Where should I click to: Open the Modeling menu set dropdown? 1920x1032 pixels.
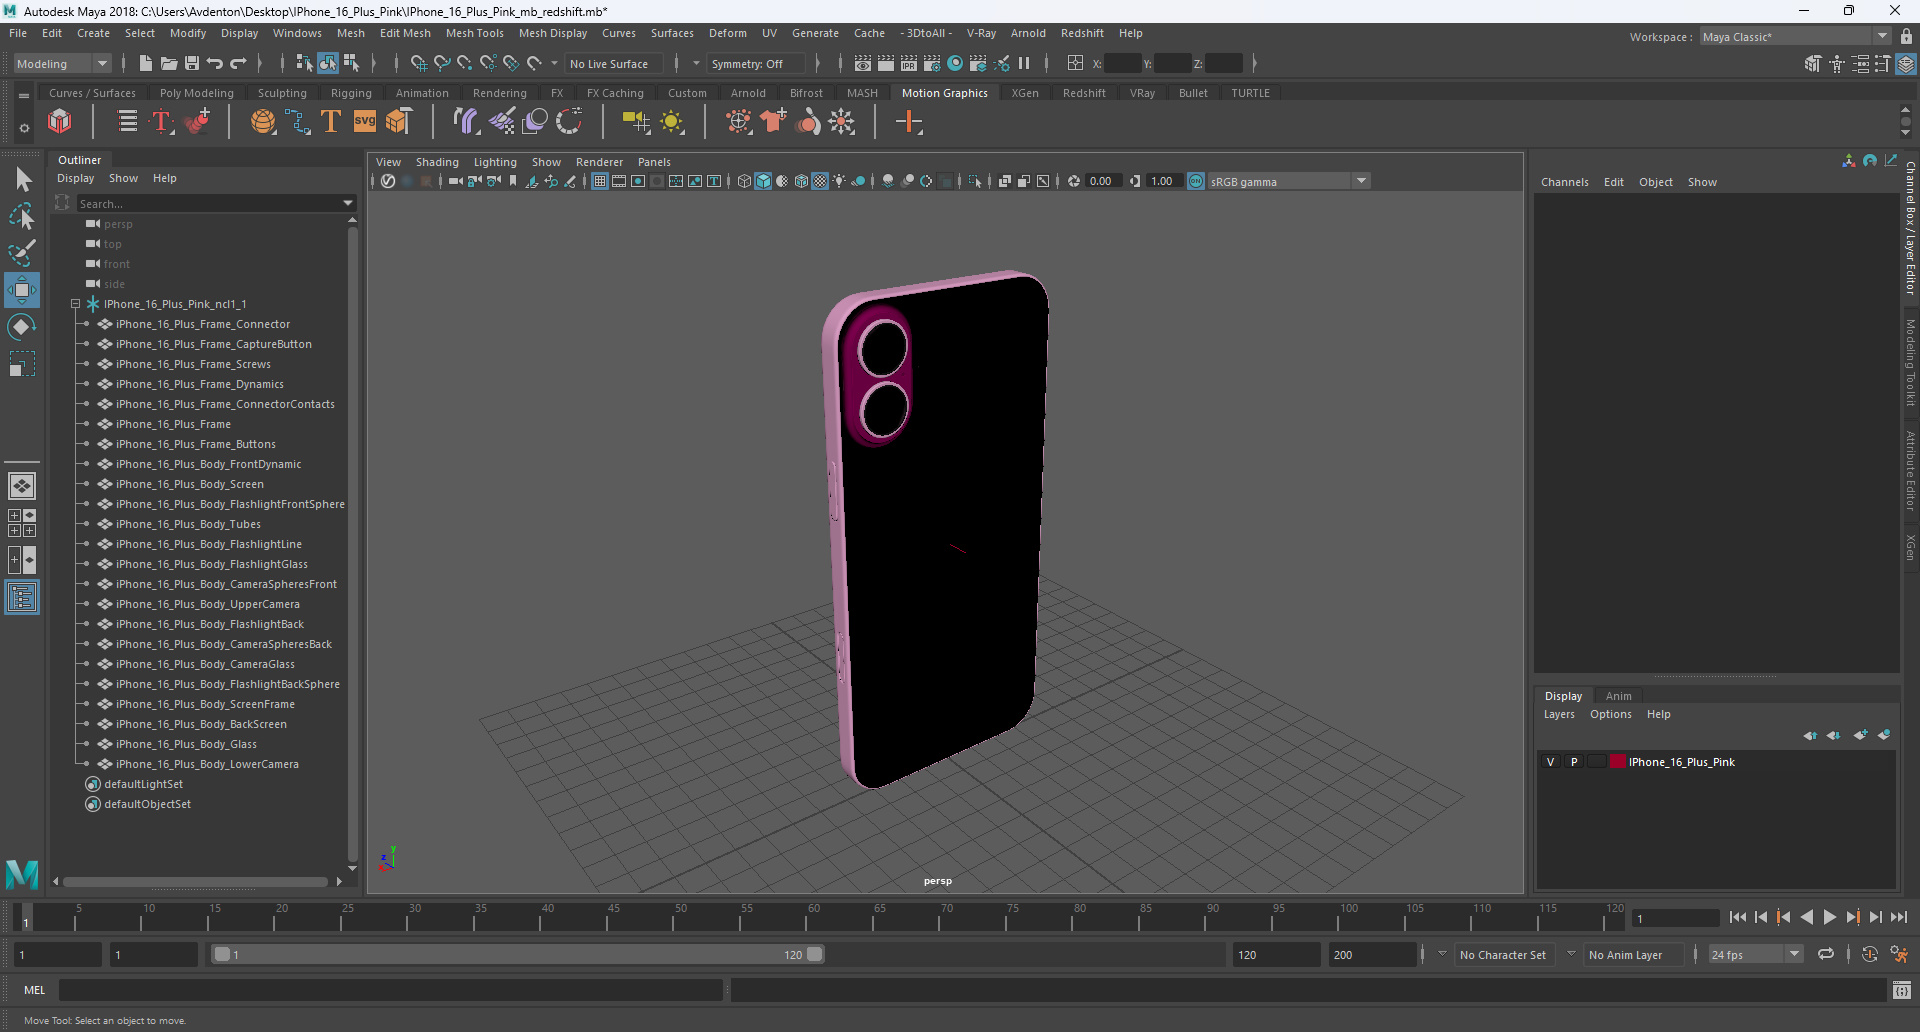coord(62,63)
